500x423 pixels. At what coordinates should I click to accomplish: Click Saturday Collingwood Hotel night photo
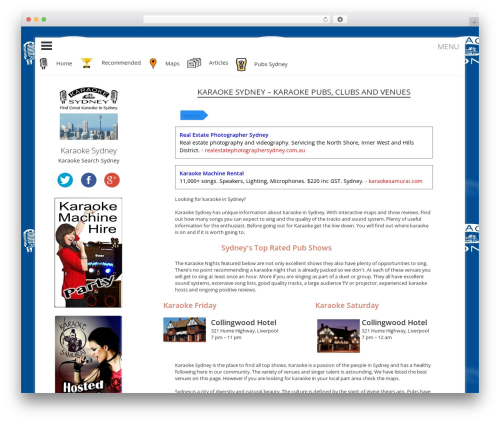338,336
